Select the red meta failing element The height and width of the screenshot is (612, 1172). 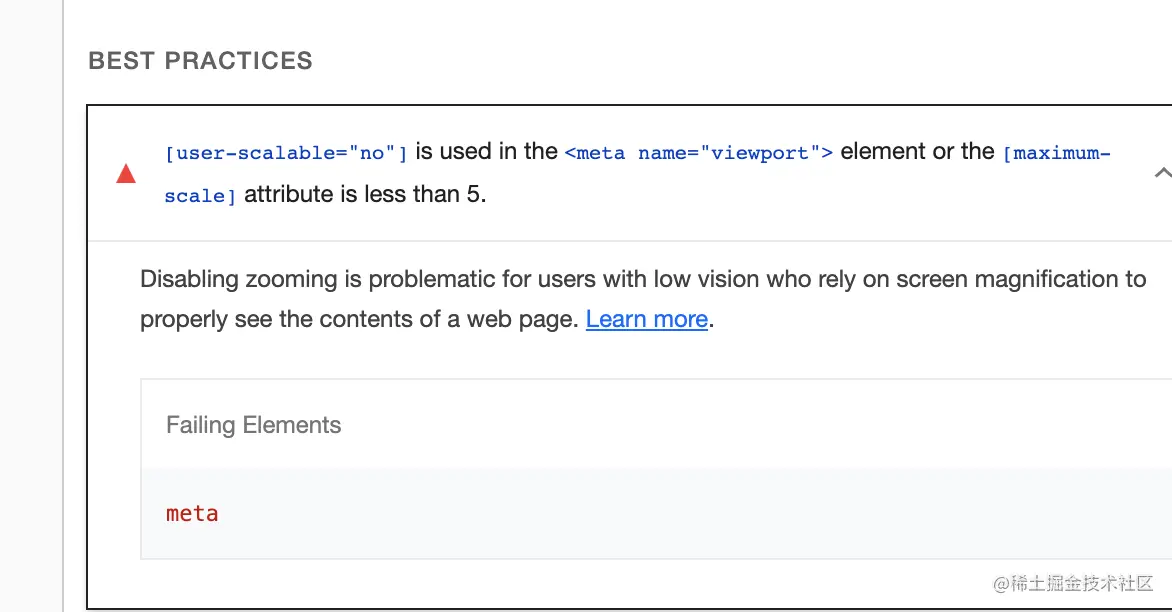pyautogui.click(x=192, y=514)
